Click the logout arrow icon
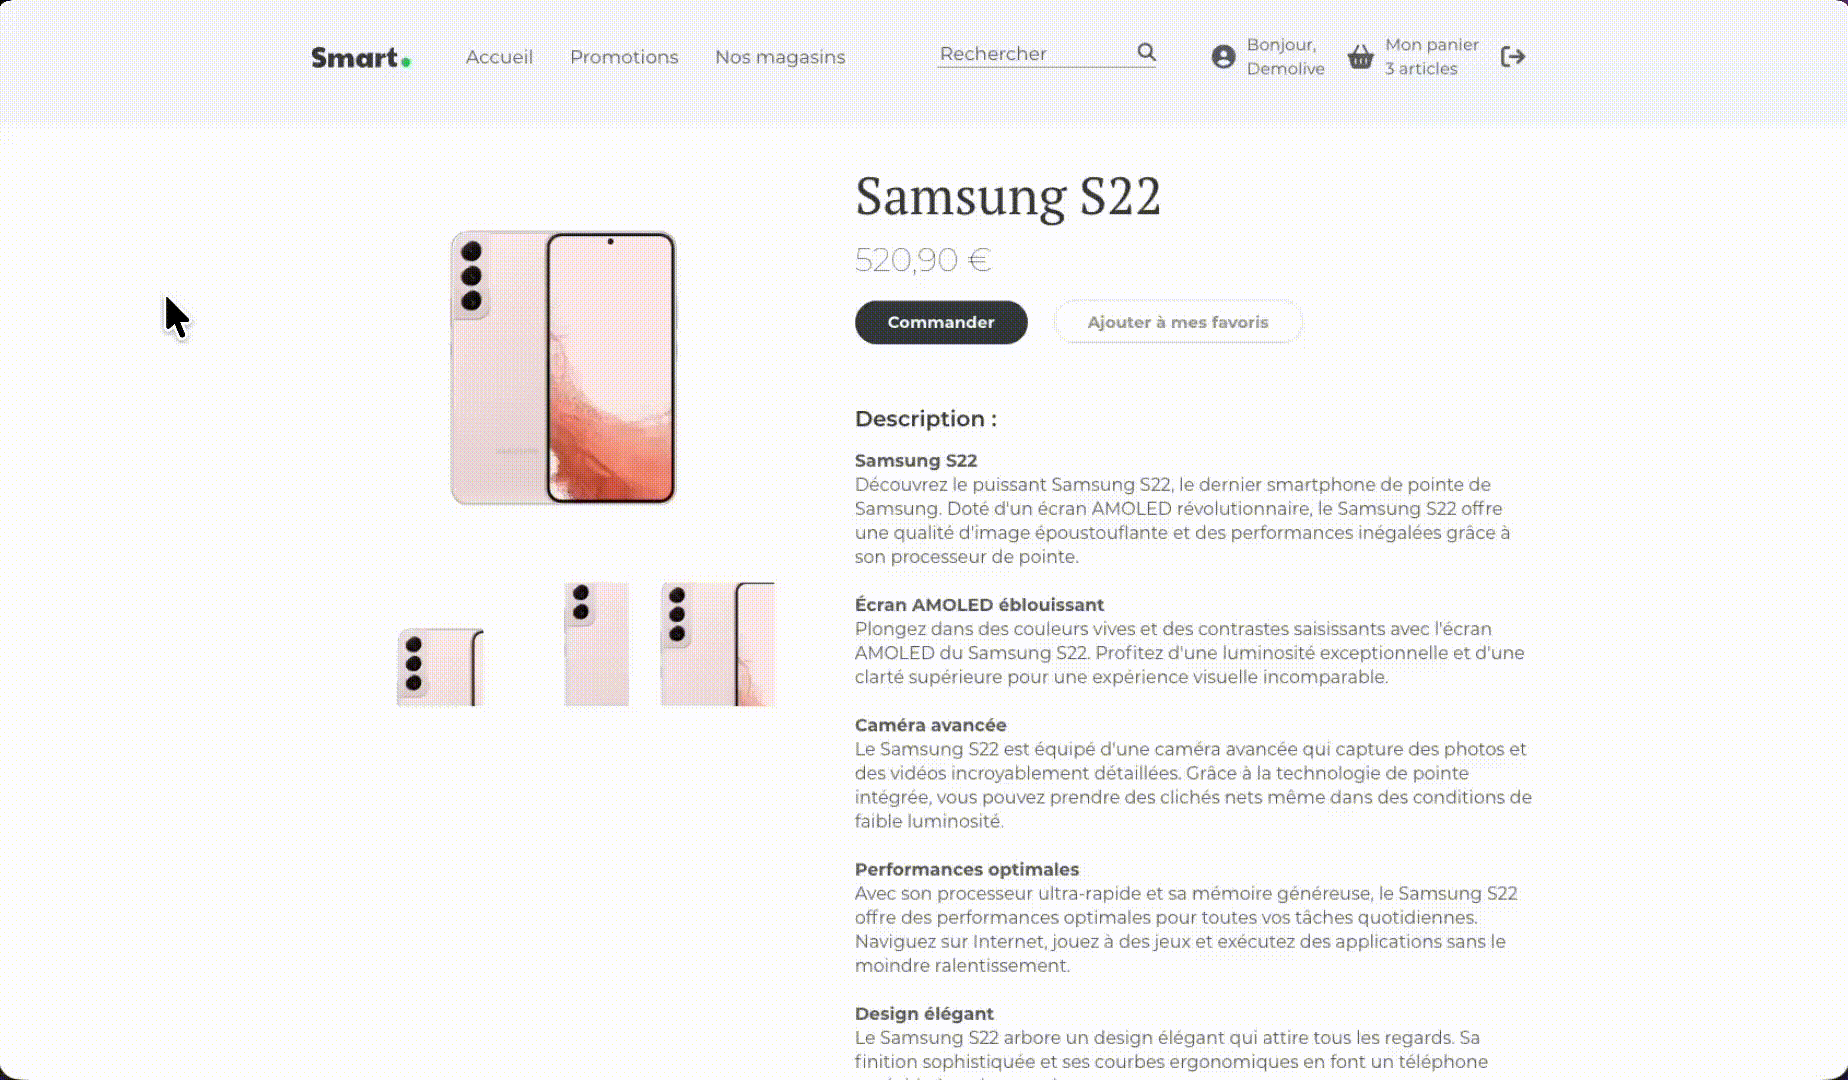Image resolution: width=1848 pixels, height=1080 pixels. tap(1513, 57)
